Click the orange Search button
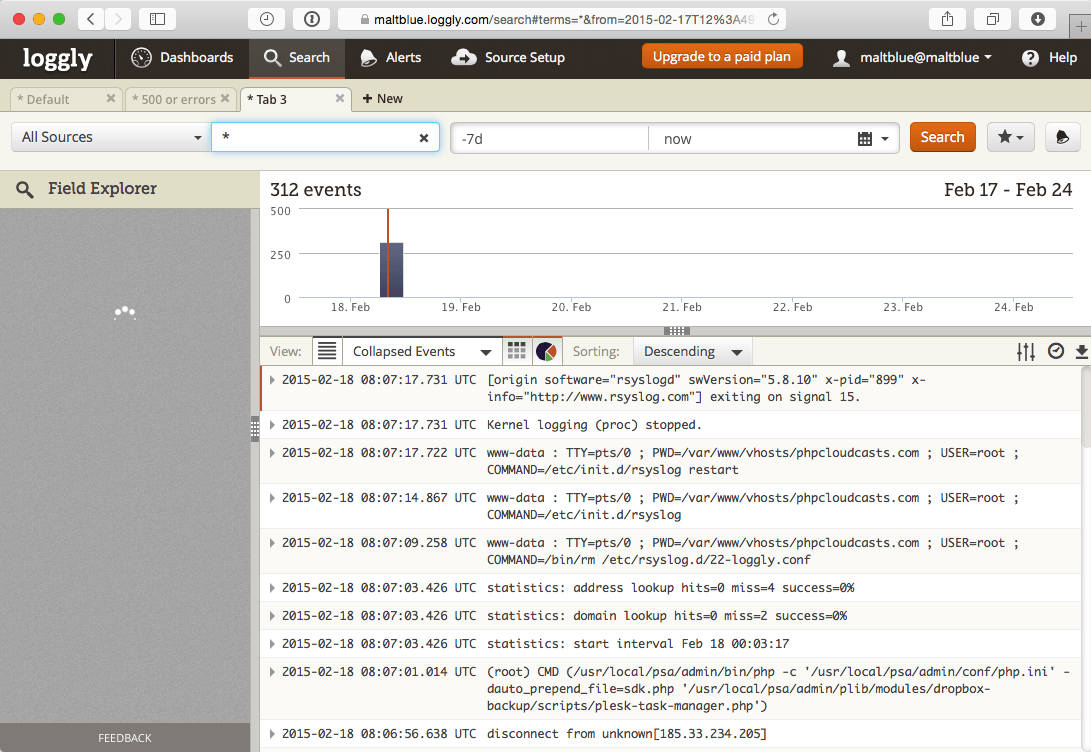 pos(942,137)
